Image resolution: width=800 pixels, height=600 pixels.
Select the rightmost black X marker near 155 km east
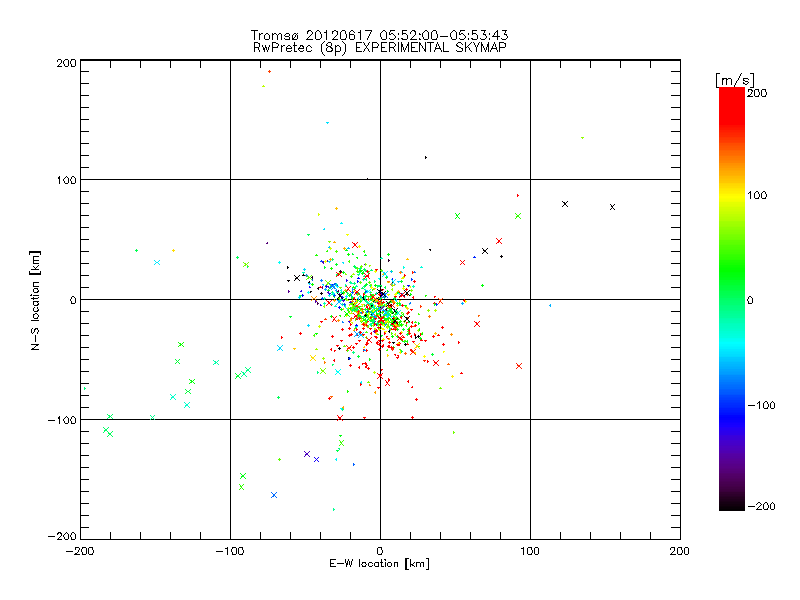pos(612,207)
